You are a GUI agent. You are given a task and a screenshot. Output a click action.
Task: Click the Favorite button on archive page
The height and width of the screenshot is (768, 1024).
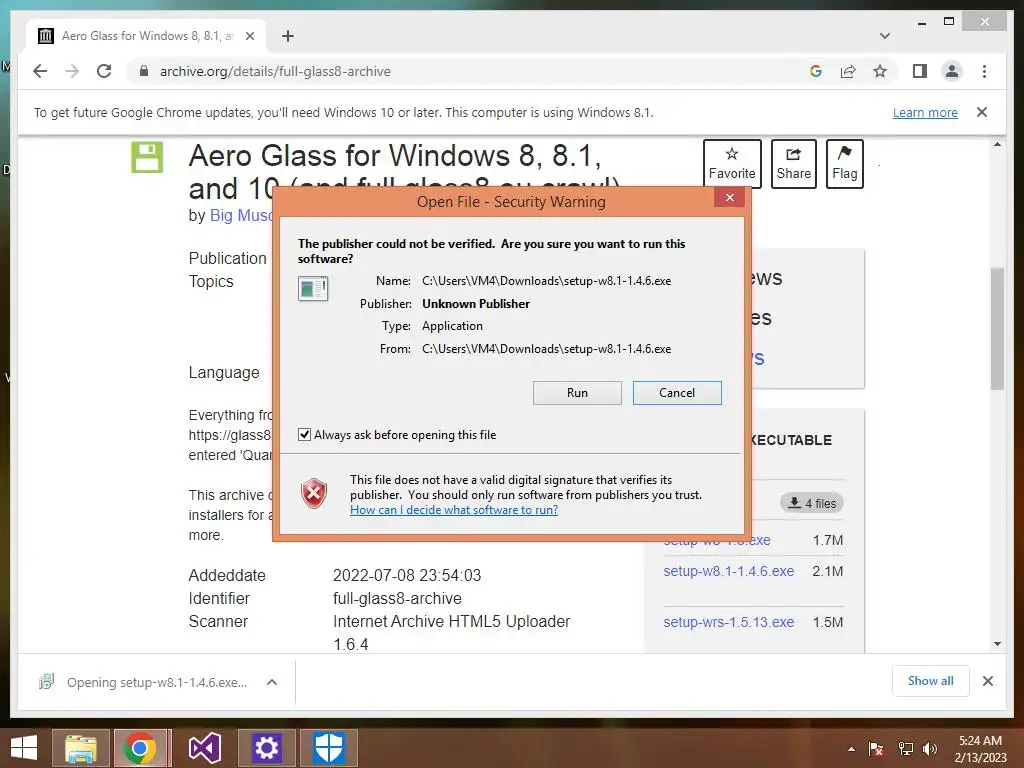pyautogui.click(x=732, y=163)
